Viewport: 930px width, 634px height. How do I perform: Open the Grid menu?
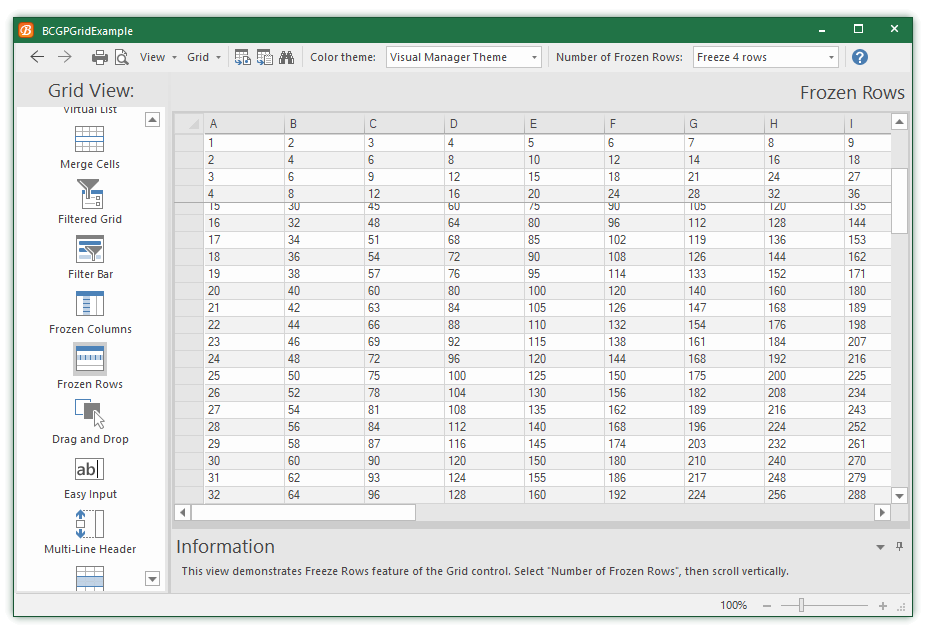203,57
